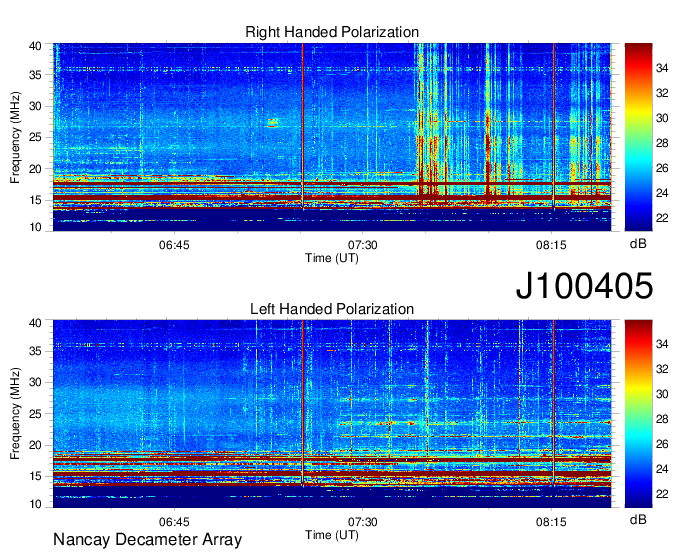The width and height of the screenshot is (680, 552).
Task: Click the 'Nancay Decameter Array' caption
Action: click(x=147, y=540)
